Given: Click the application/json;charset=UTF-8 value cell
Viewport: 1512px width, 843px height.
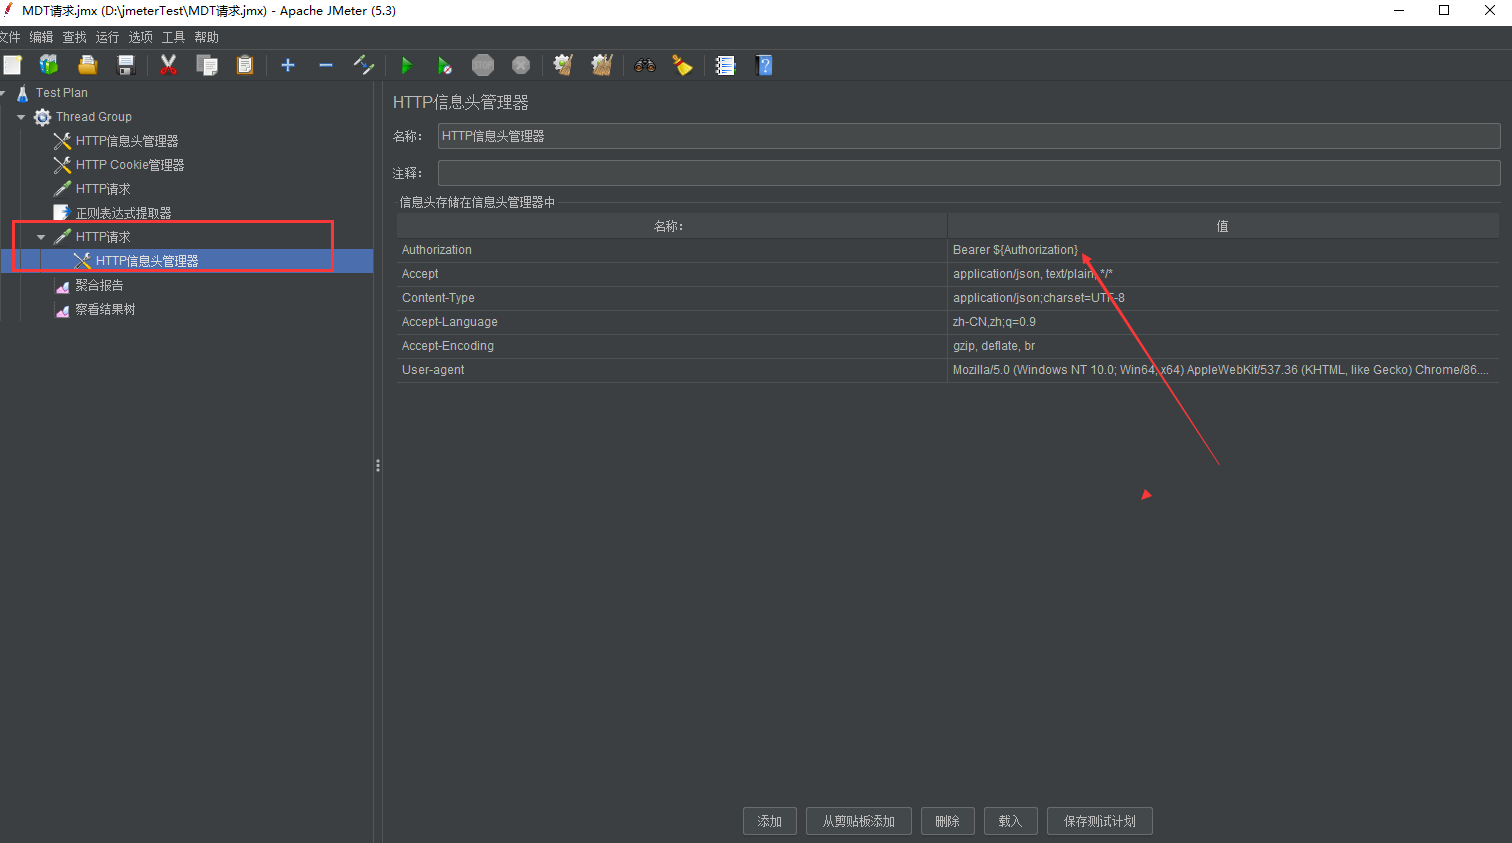Looking at the screenshot, I should tap(1223, 298).
